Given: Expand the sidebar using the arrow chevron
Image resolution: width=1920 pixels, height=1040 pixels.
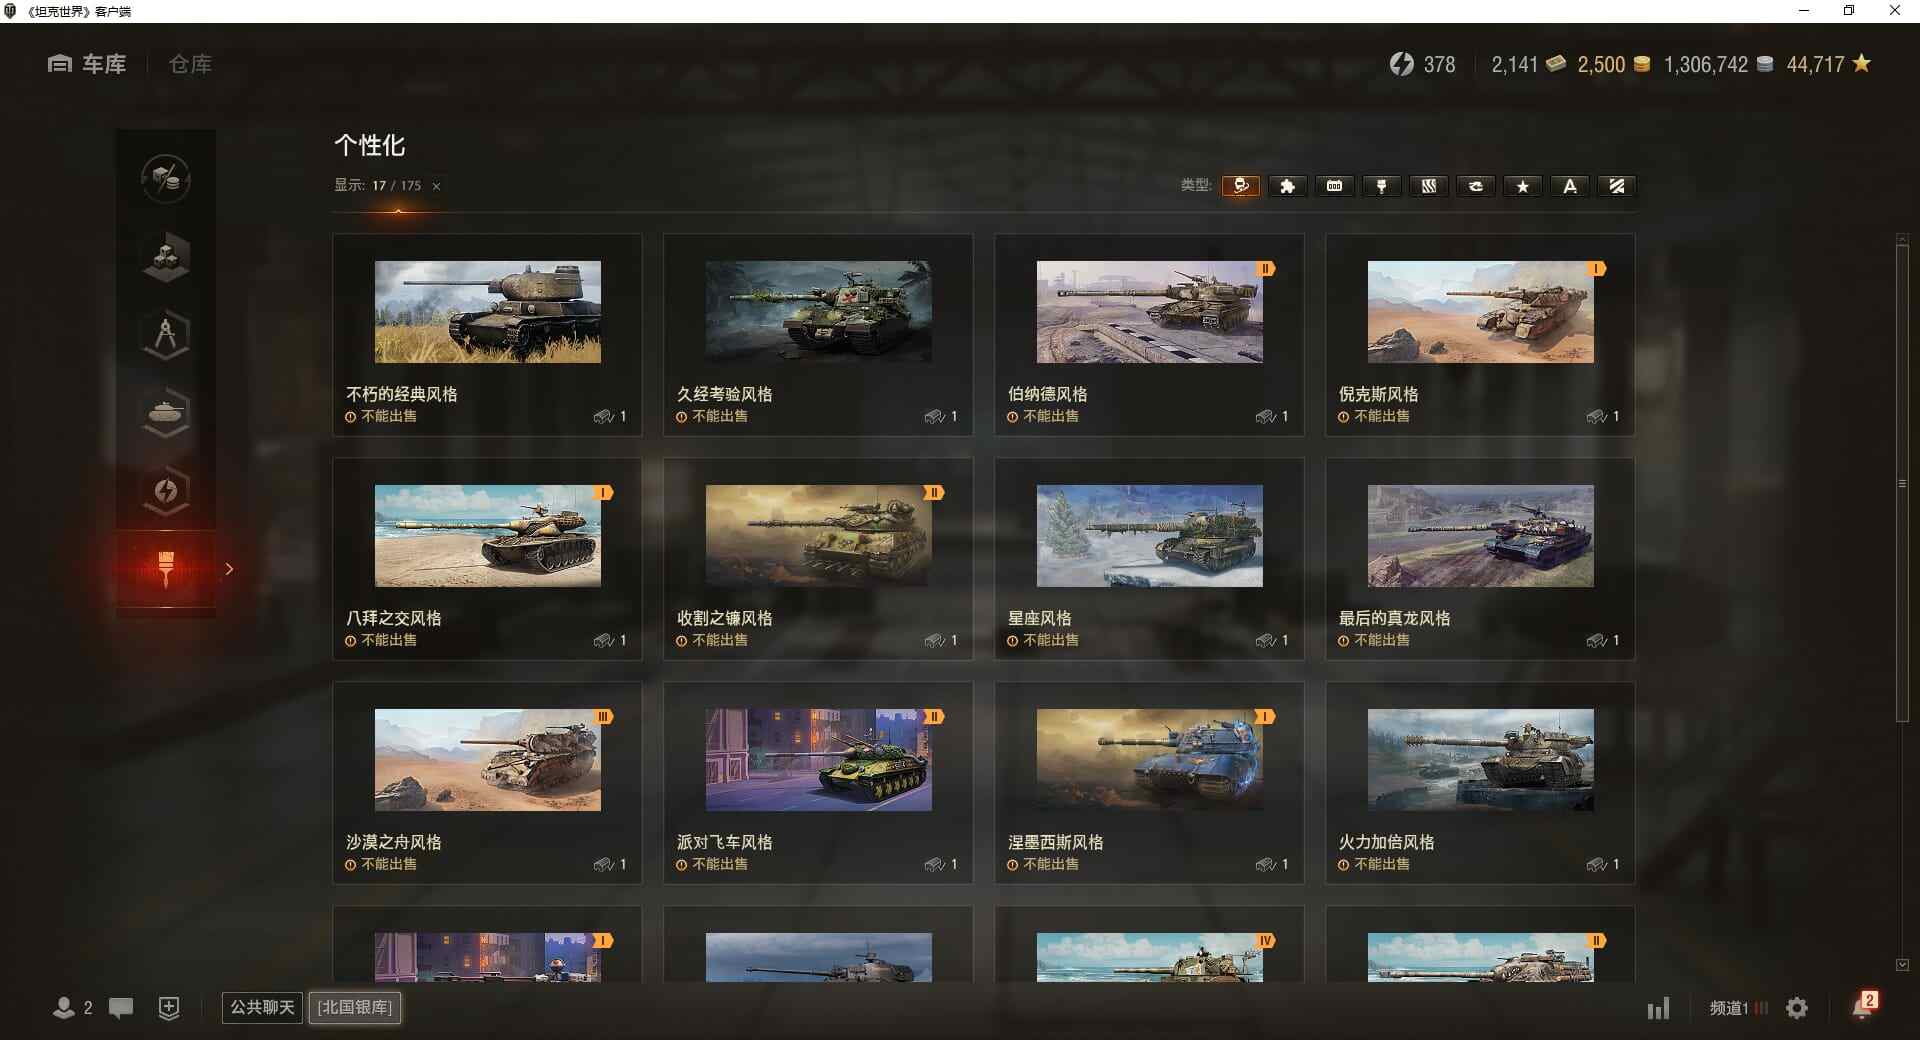Looking at the screenshot, I should coord(230,568).
